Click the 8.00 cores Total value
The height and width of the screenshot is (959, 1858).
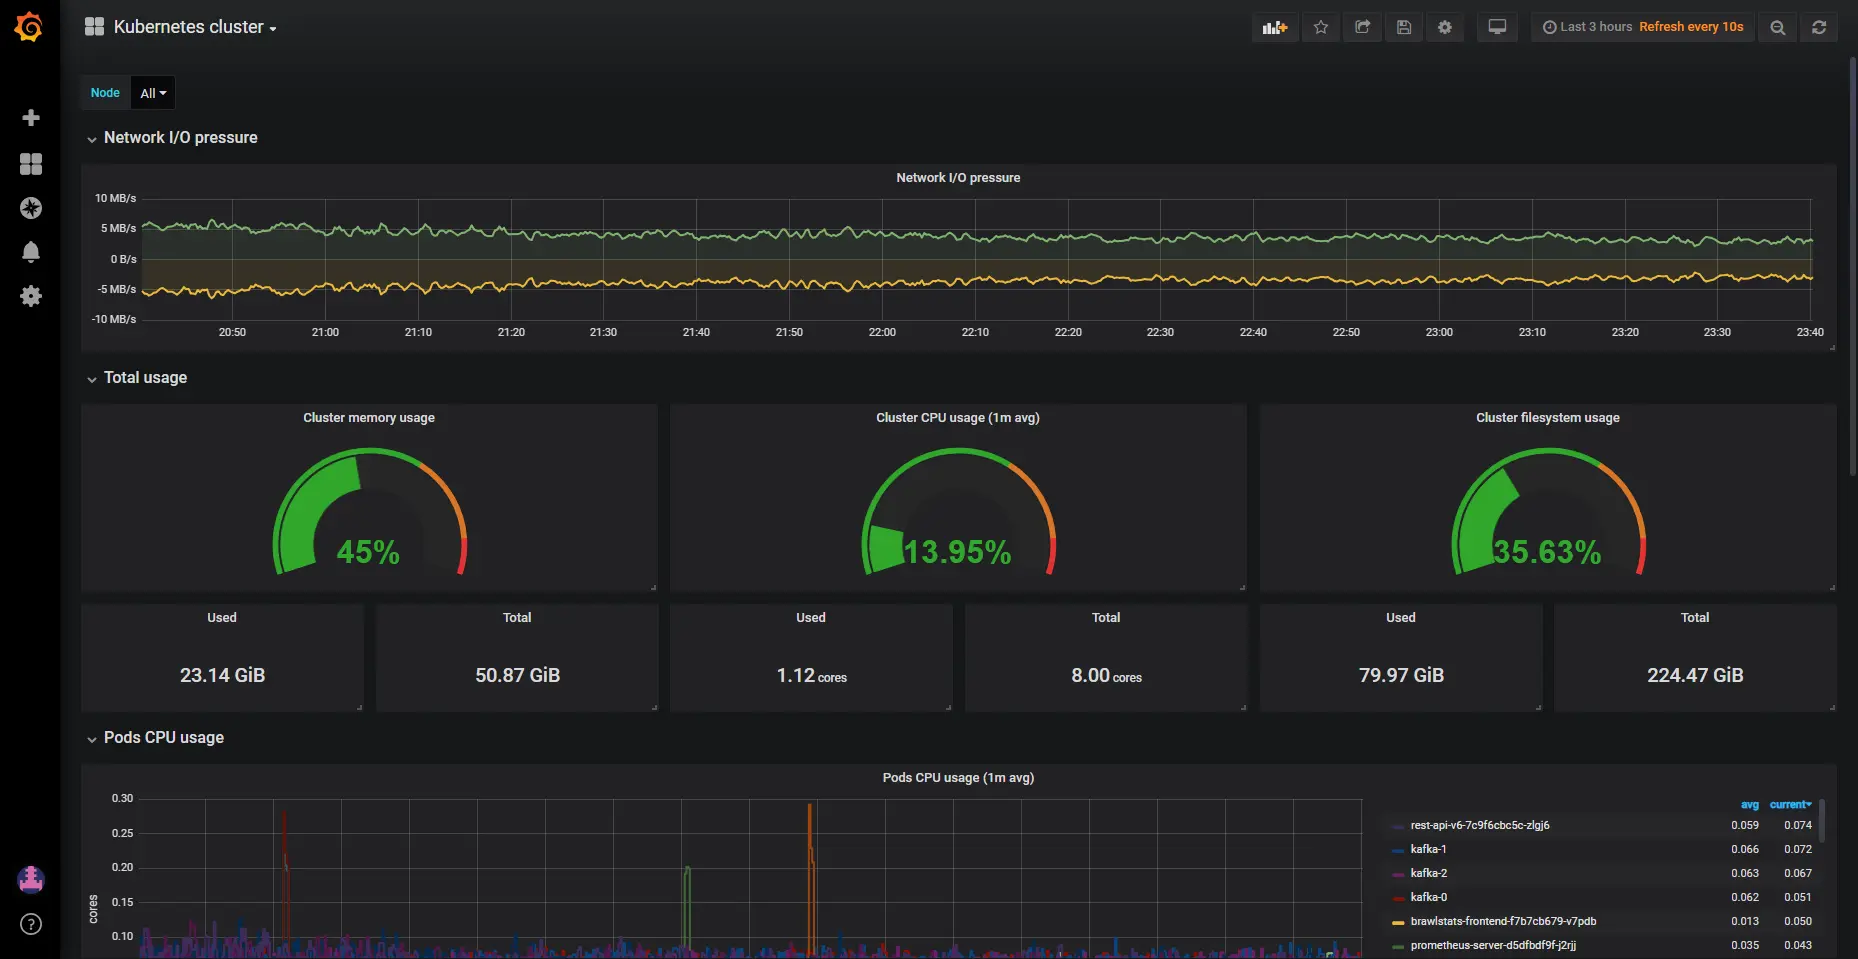[x=1106, y=676]
